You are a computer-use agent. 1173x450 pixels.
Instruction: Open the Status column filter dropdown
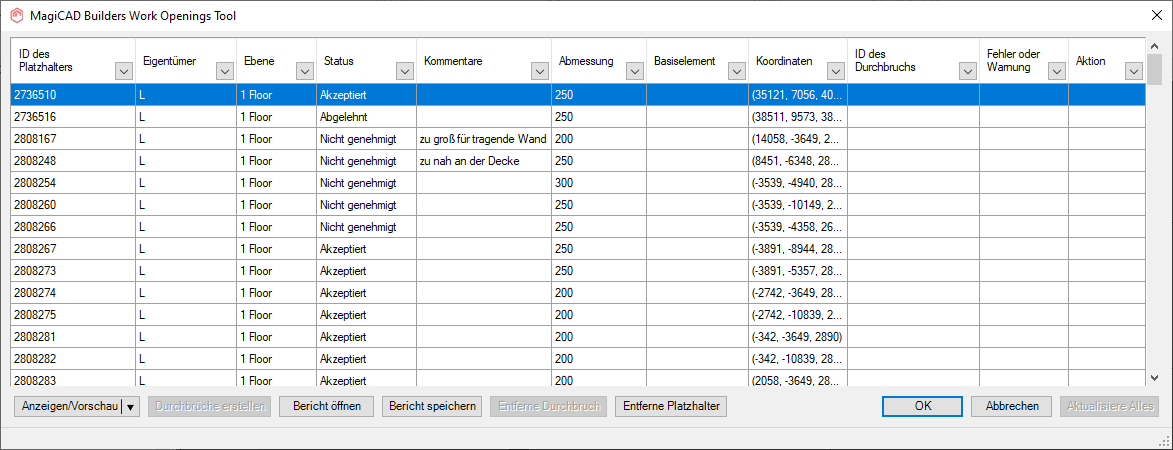404,71
